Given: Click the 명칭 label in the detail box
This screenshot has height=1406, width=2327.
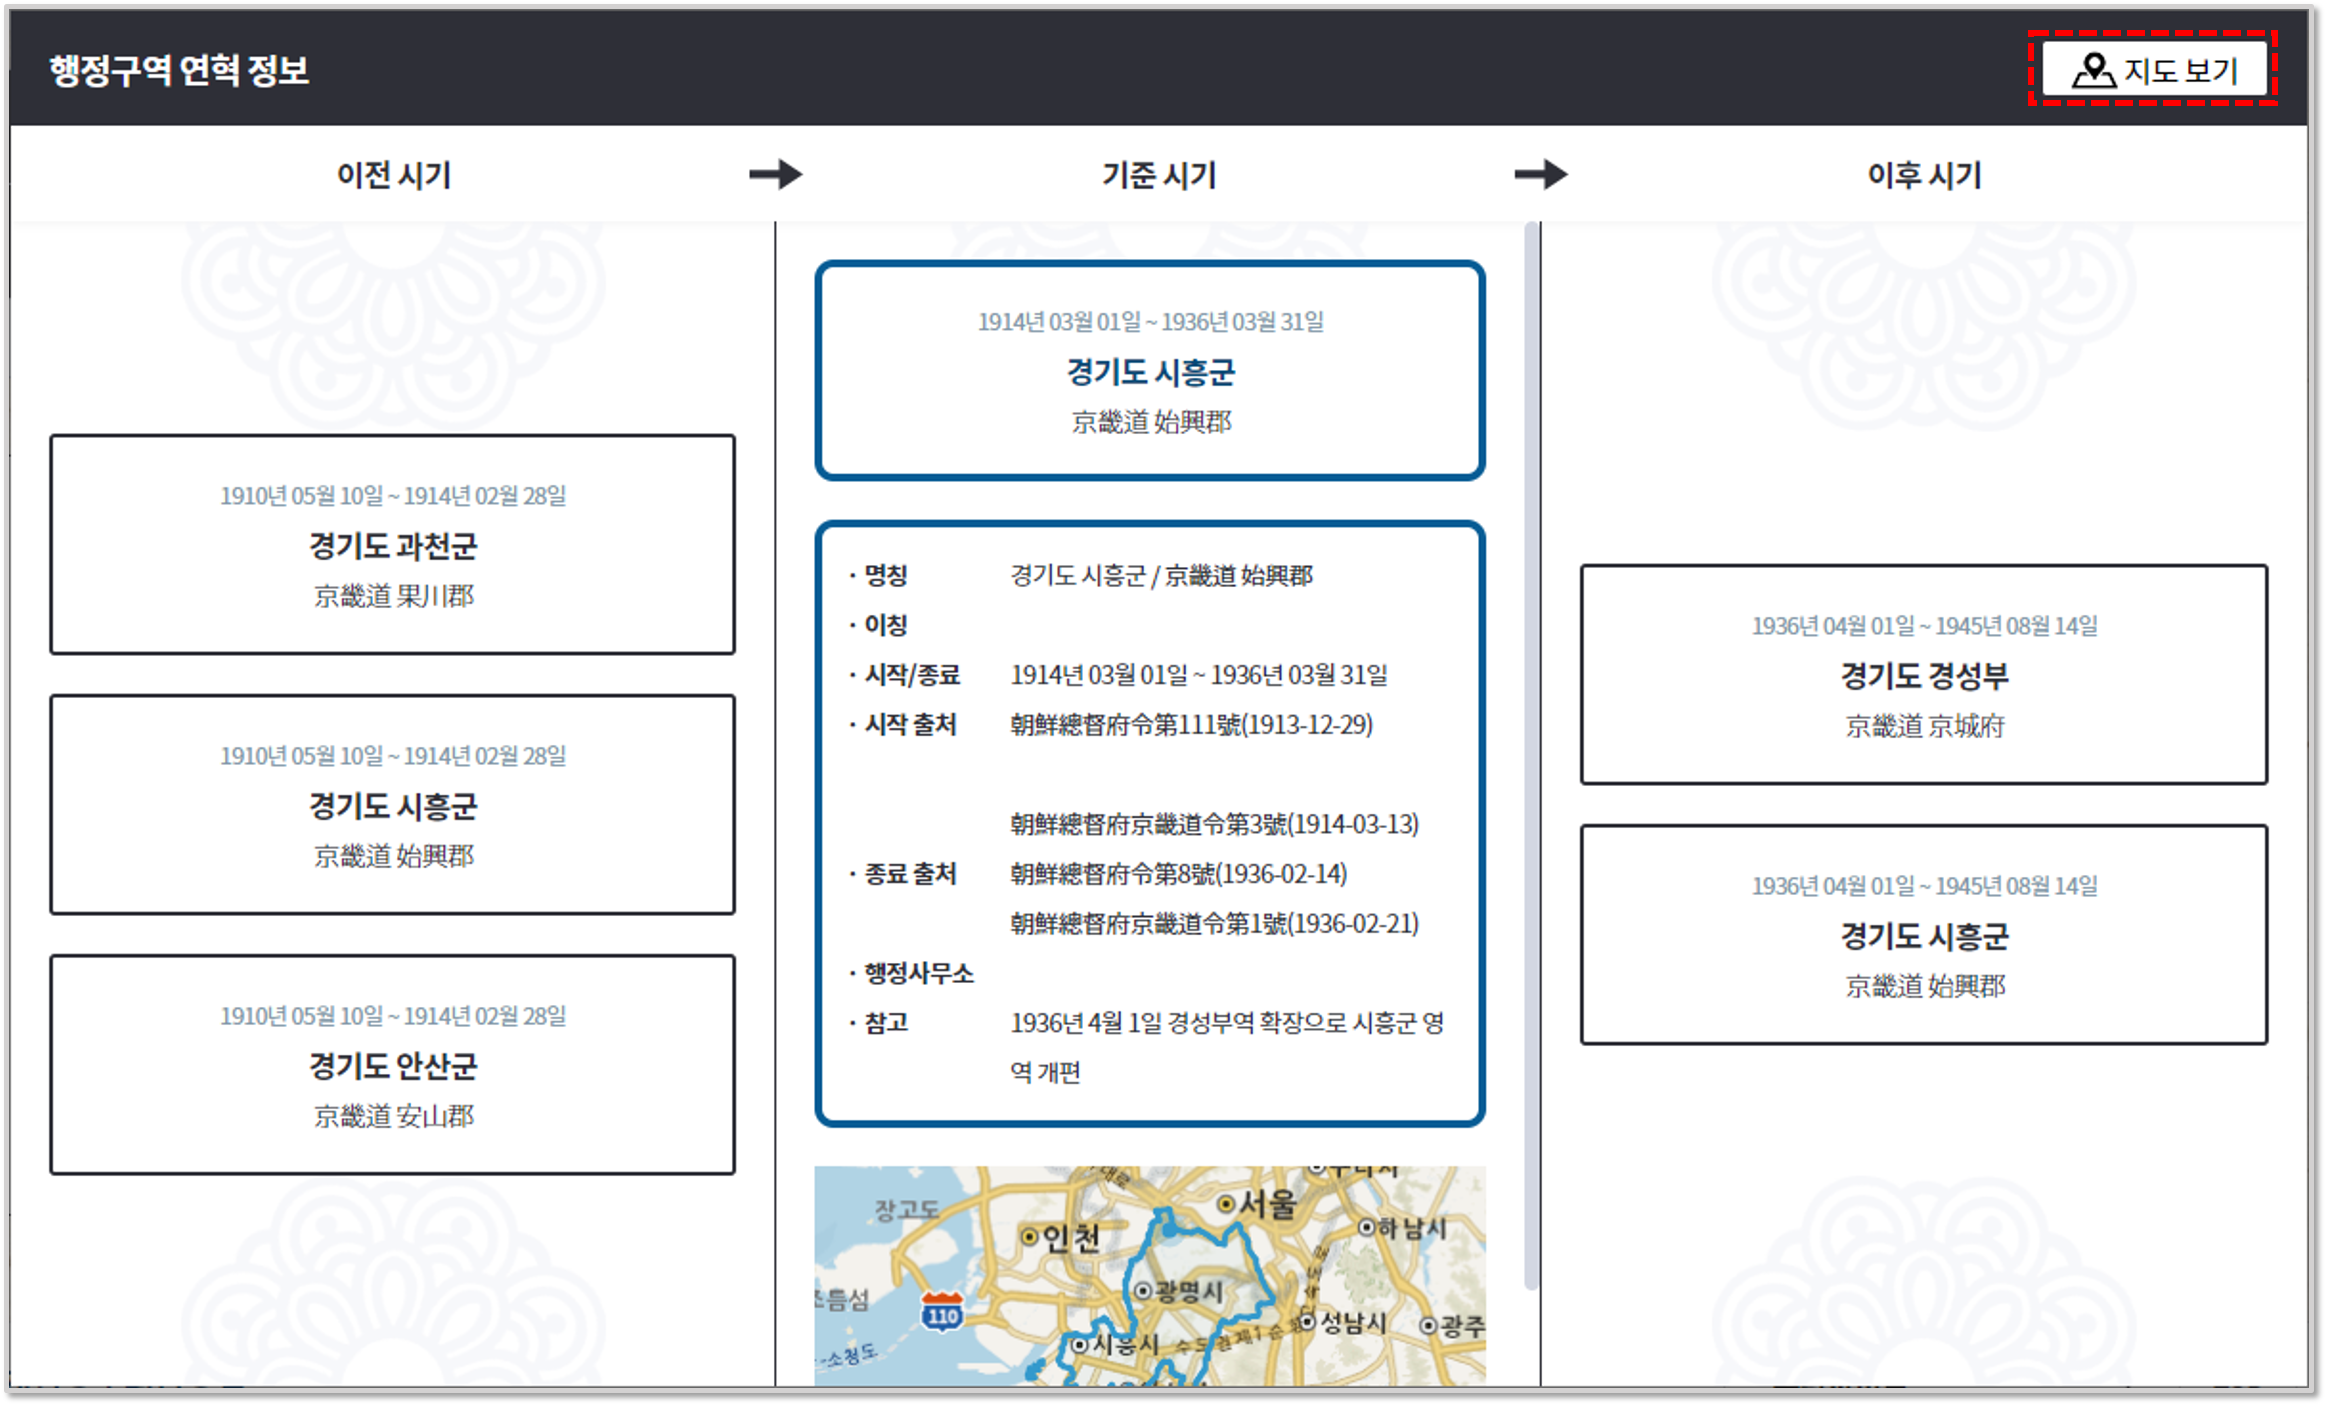Looking at the screenshot, I should pos(886,575).
